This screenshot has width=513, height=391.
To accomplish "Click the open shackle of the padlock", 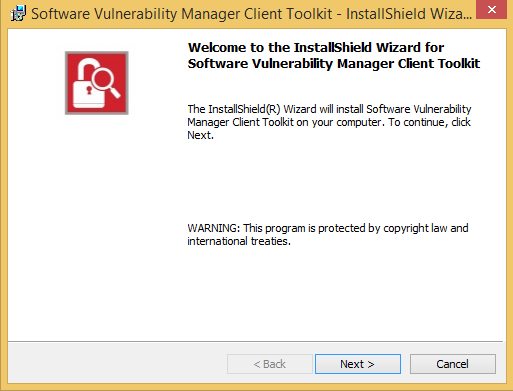I will click(88, 68).
